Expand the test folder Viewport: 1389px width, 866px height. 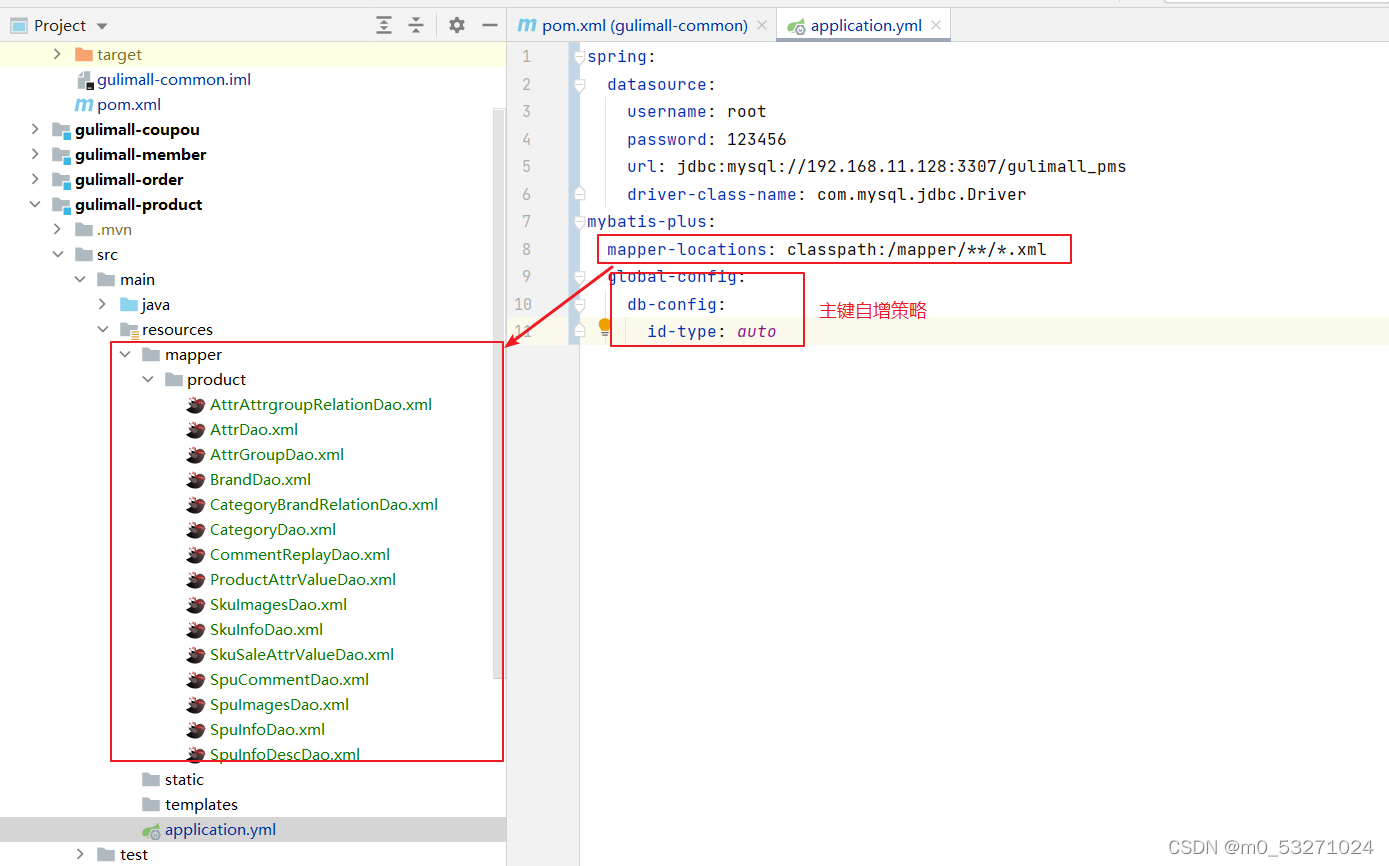click(x=80, y=854)
